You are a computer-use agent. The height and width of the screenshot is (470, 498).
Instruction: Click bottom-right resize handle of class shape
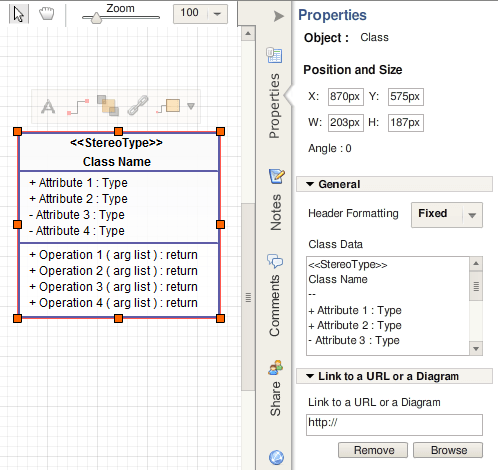220,318
